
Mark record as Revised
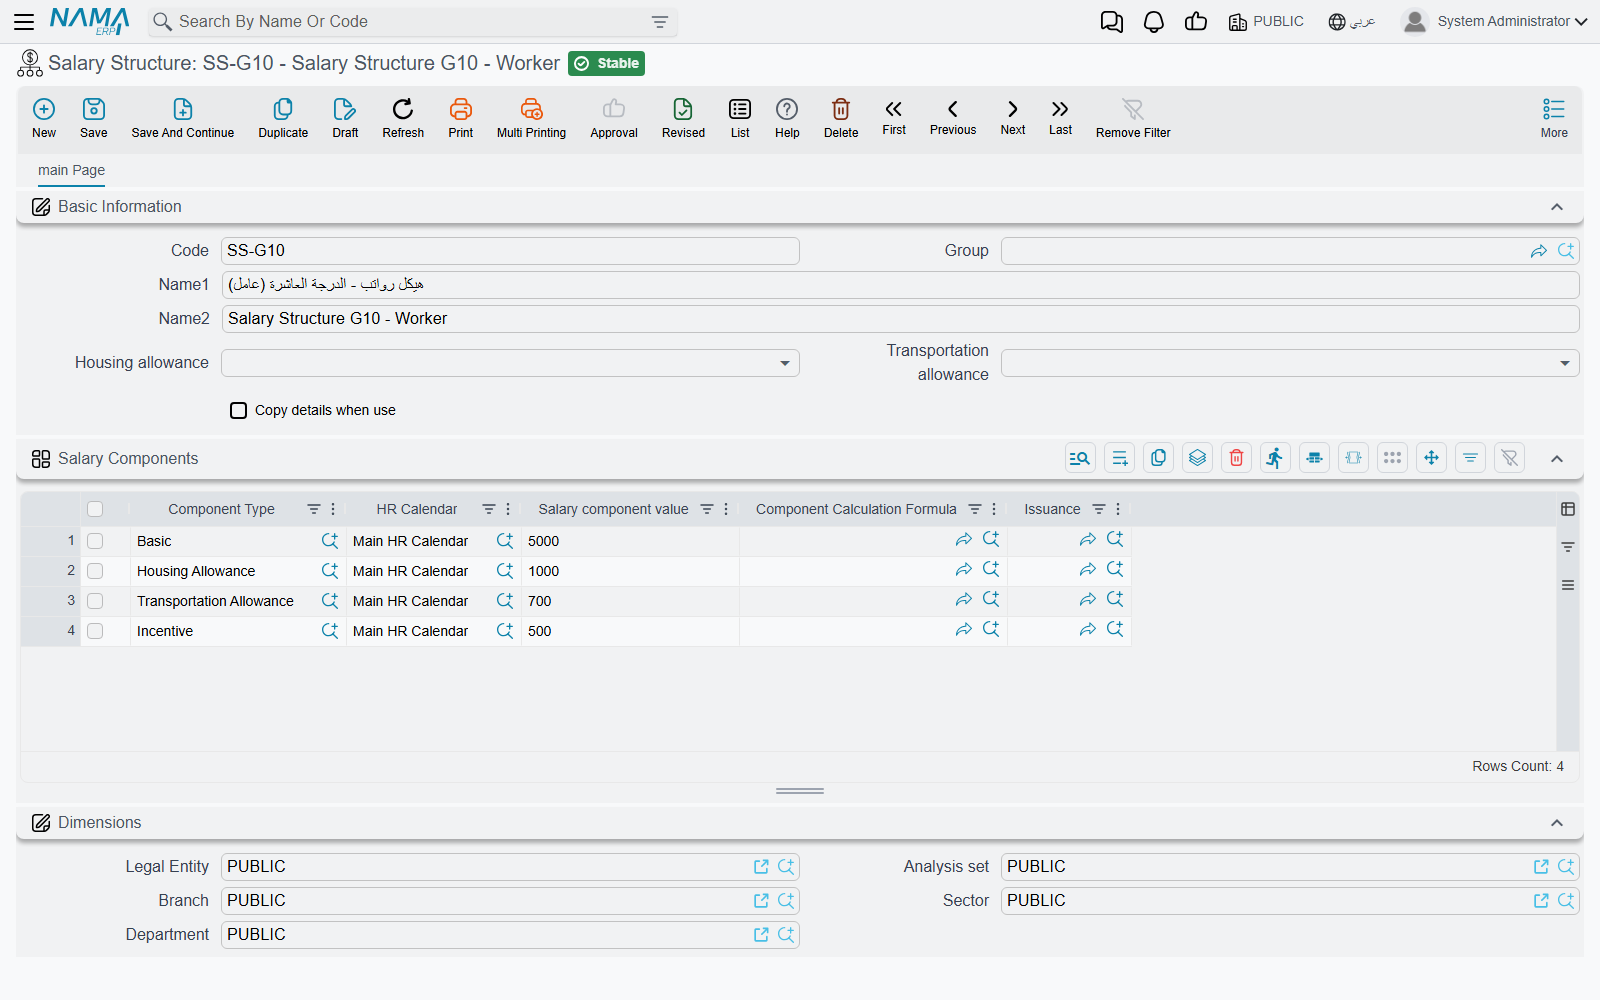click(x=683, y=118)
